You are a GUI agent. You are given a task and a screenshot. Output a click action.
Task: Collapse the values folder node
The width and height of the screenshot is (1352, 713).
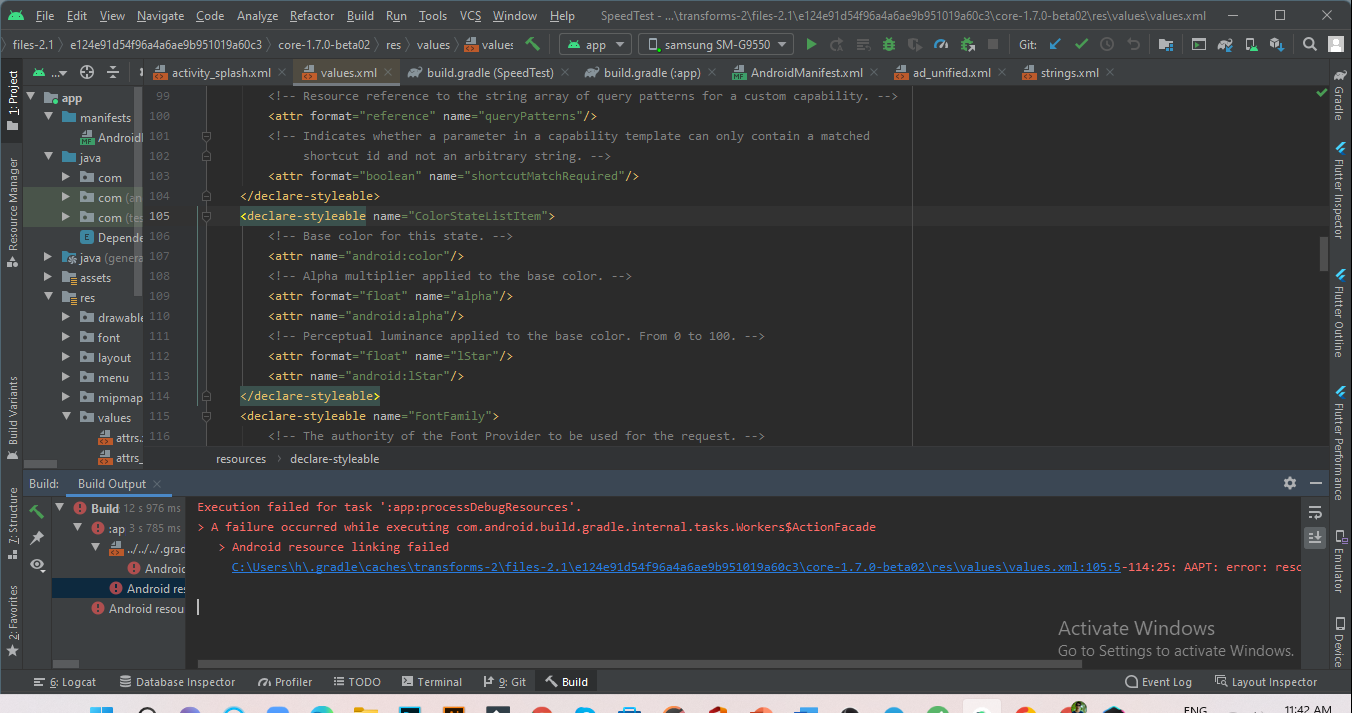pyautogui.click(x=66, y=418)
